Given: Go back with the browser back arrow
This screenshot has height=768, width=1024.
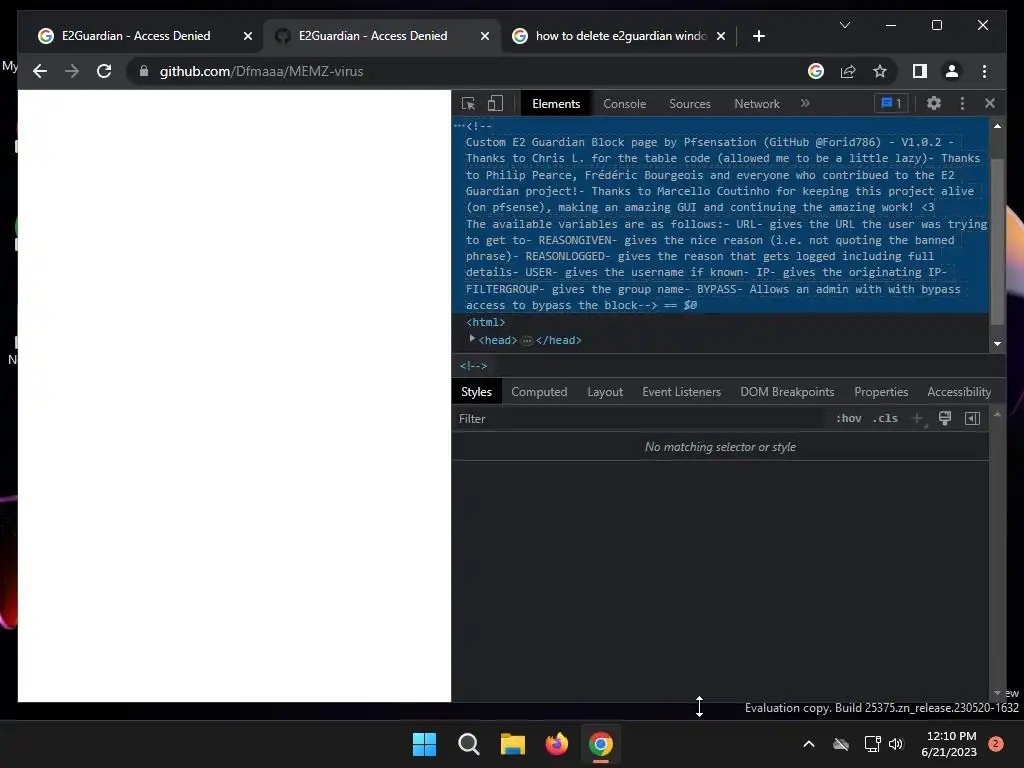Looking at the screenshot, I should (40, 71).
